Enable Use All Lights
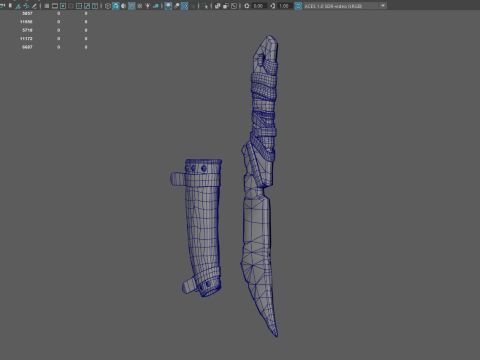 [148, 6]
